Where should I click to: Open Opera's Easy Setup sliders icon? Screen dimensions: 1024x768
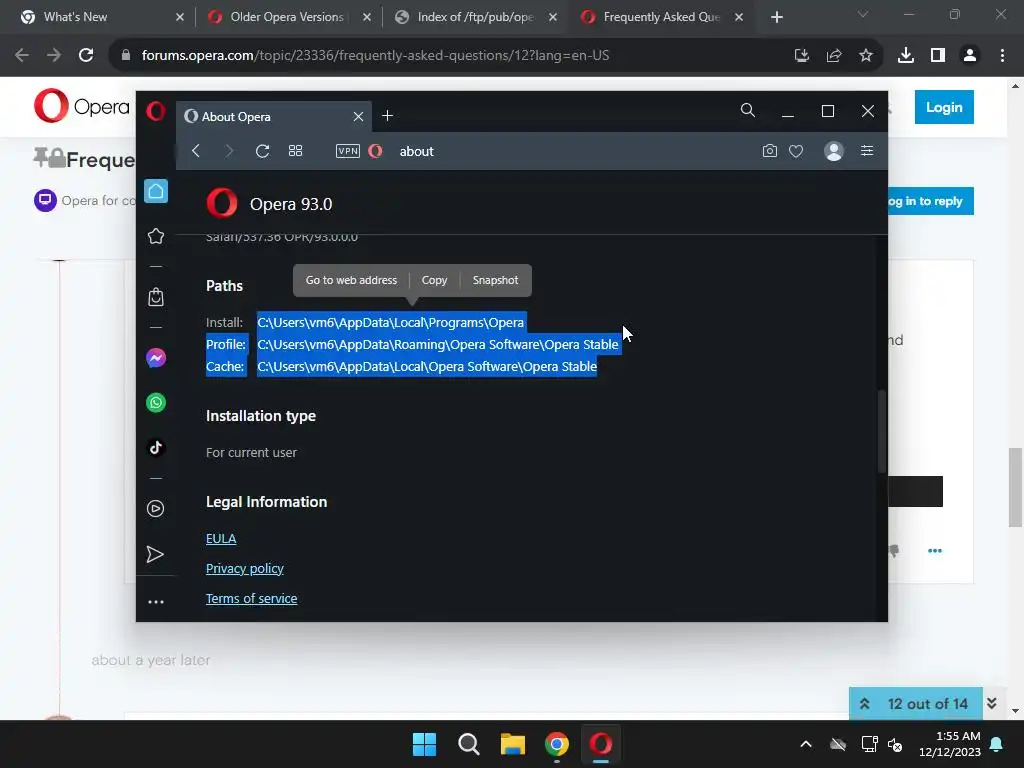click(x=867, y=151)
